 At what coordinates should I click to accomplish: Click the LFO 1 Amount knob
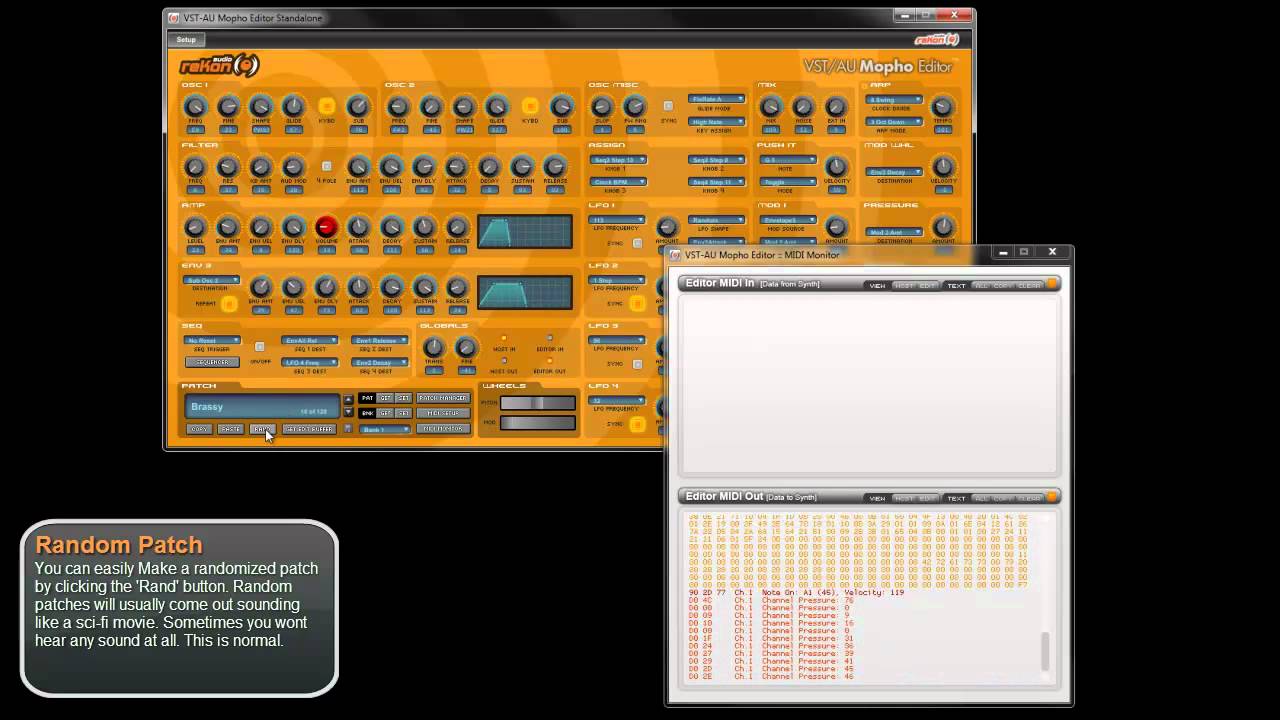667,227
